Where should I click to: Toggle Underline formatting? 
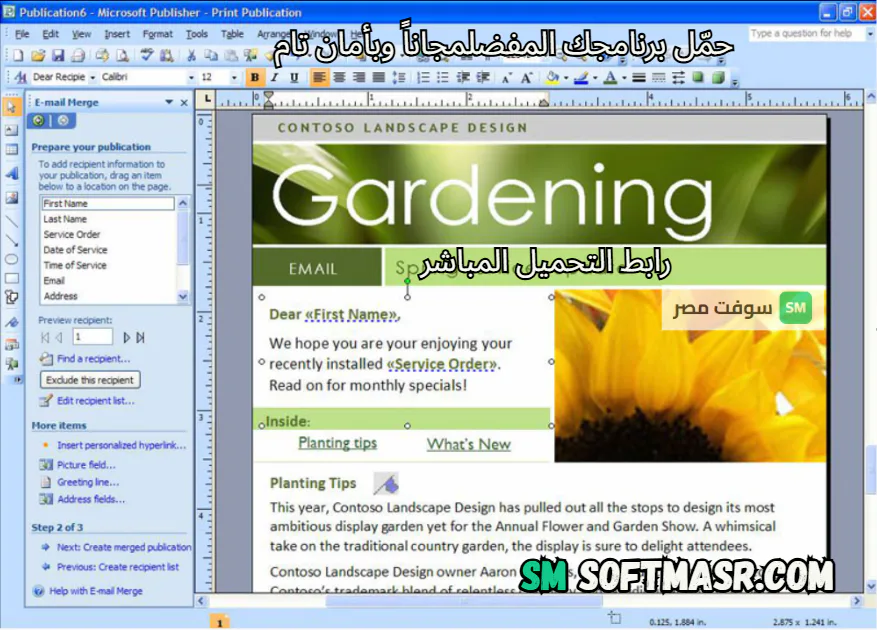[x=294, y=77]
